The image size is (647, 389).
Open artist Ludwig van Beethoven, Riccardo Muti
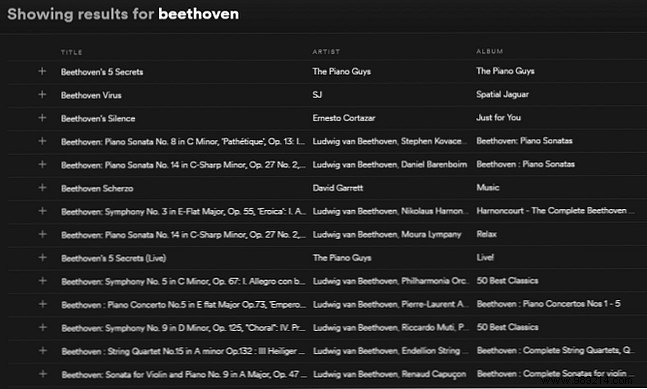(391, 328)
